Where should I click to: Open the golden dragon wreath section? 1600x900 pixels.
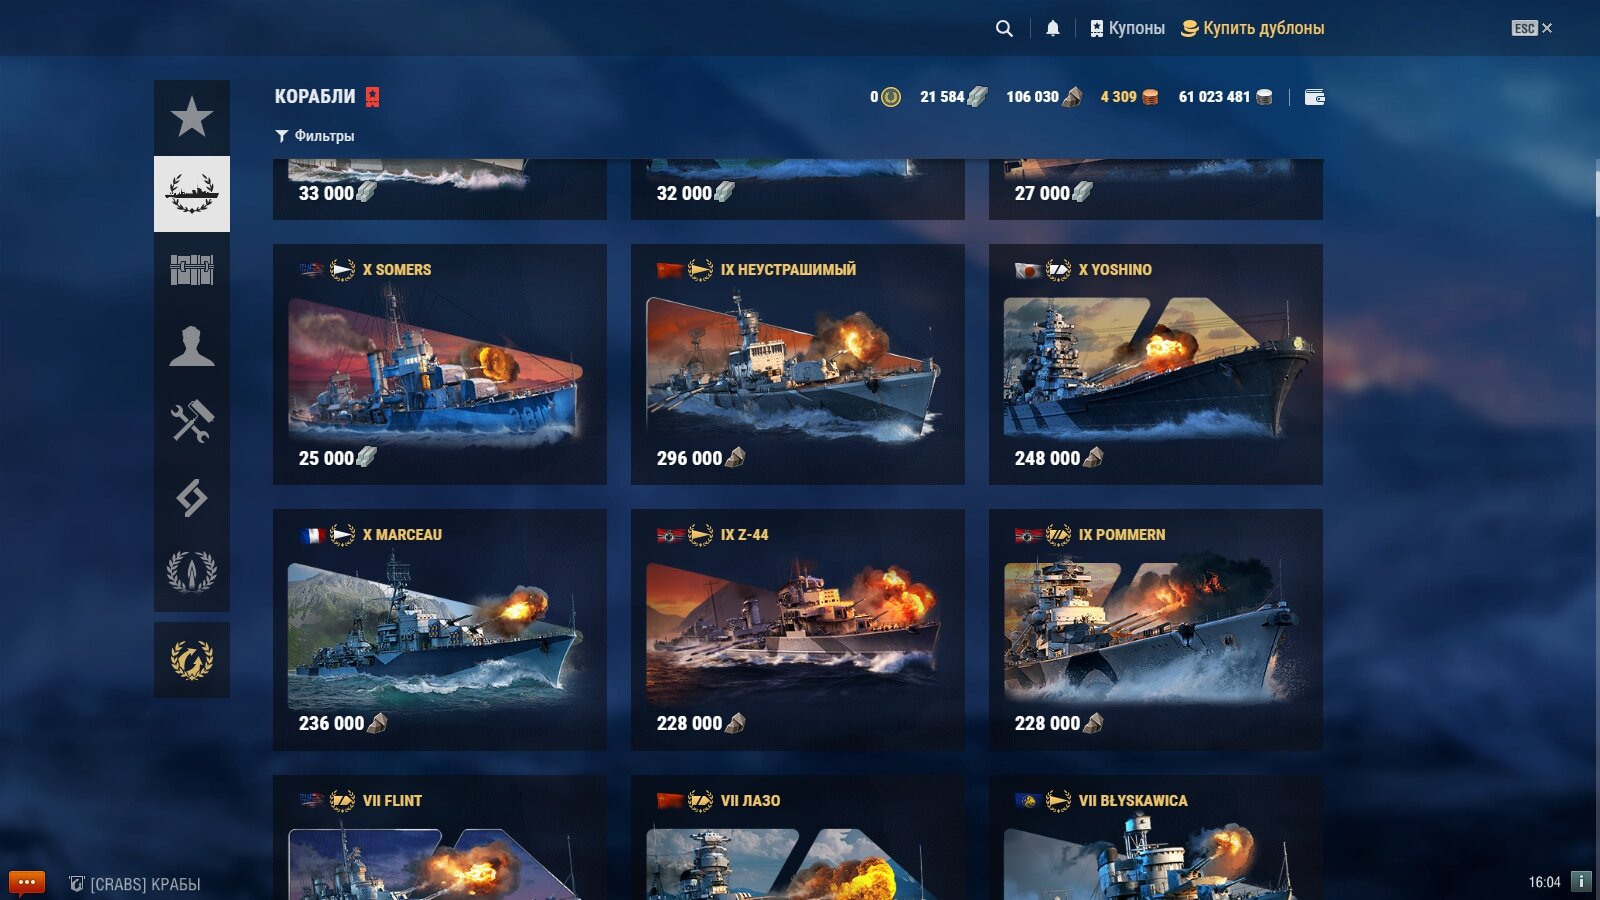(x=191, y=660)
